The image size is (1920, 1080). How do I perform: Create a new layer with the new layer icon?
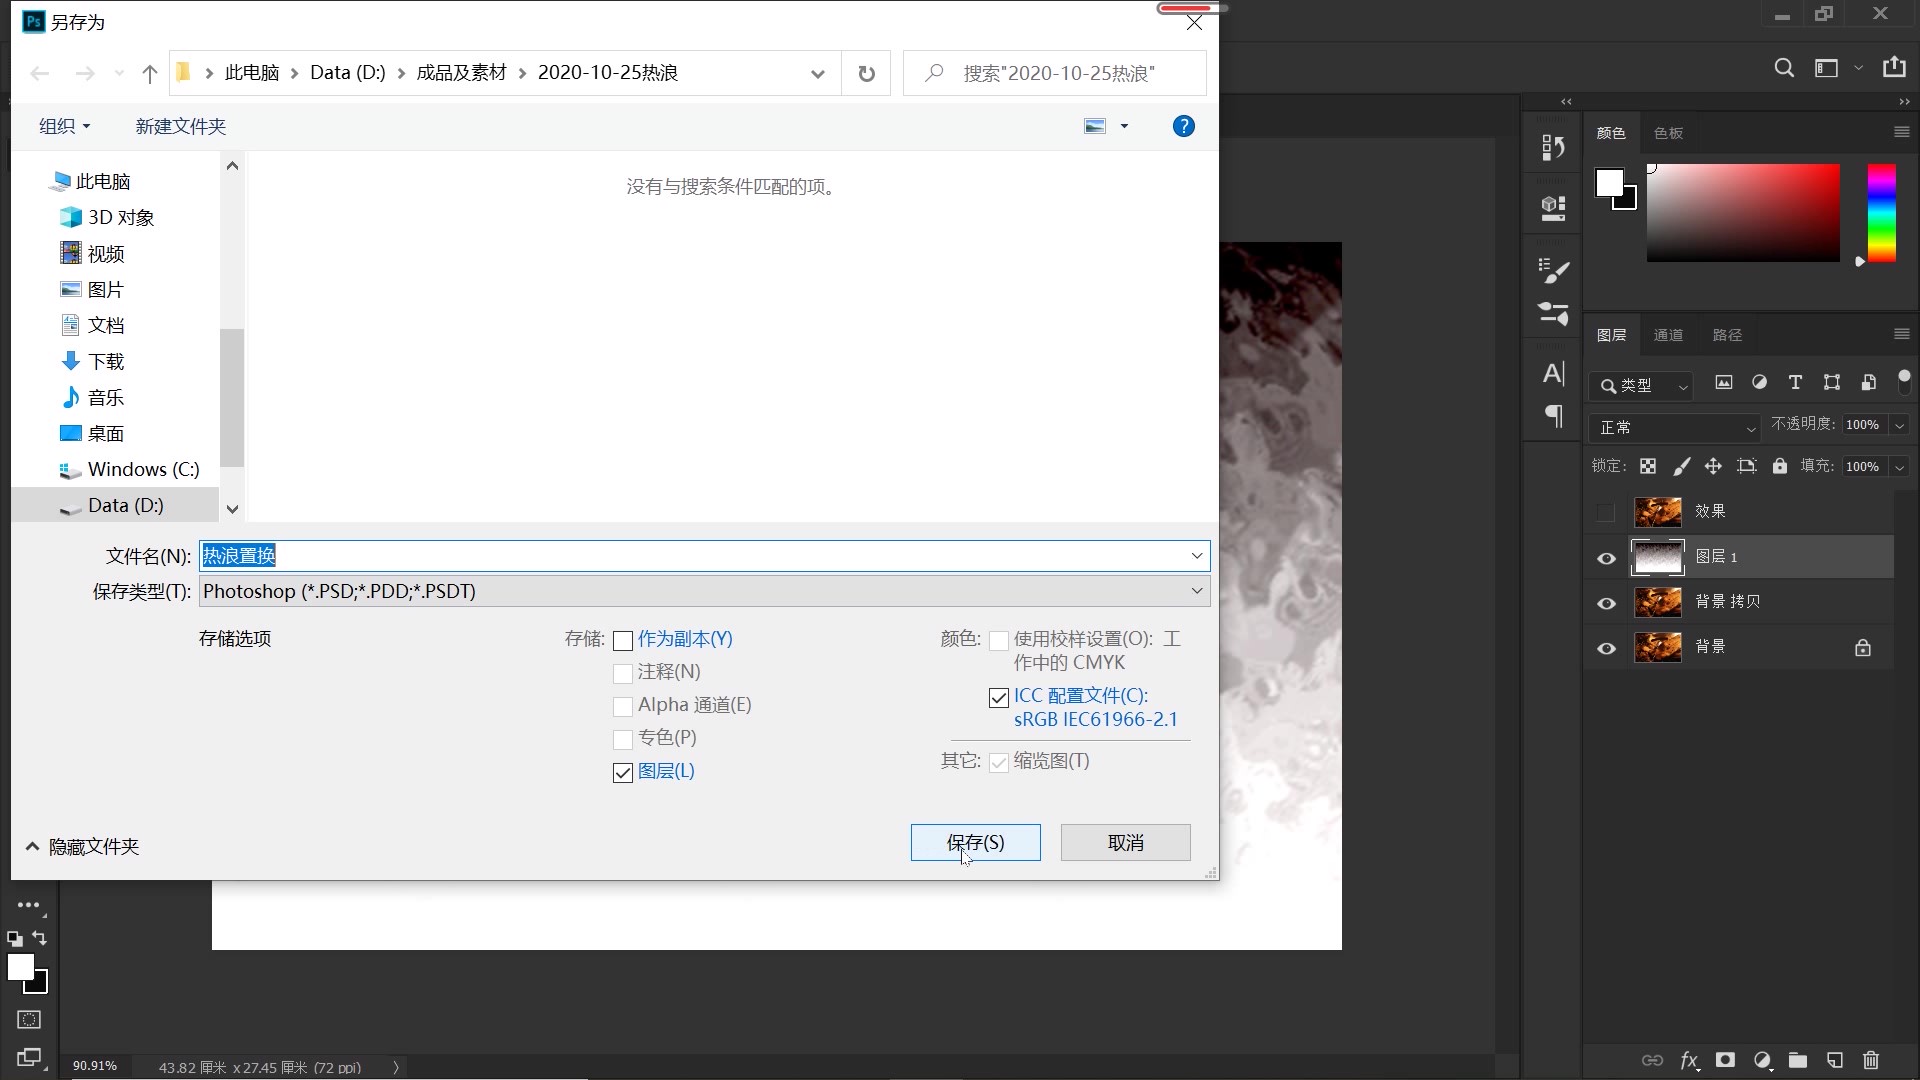tap(1835, 1061)
